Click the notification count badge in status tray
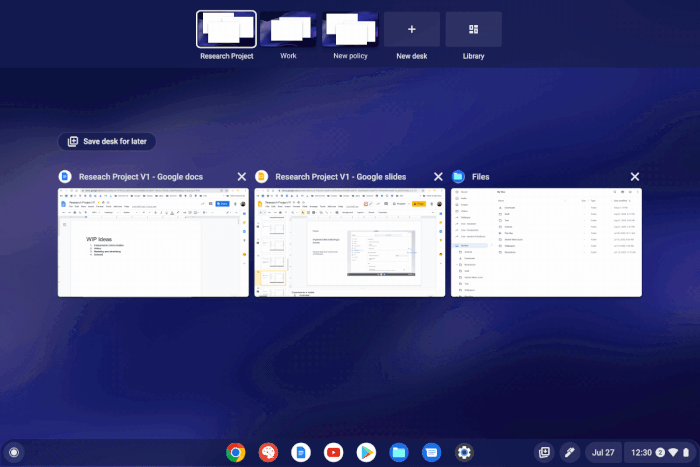The height and width of the screenshot is (467, 700). [x=660, y=452]
